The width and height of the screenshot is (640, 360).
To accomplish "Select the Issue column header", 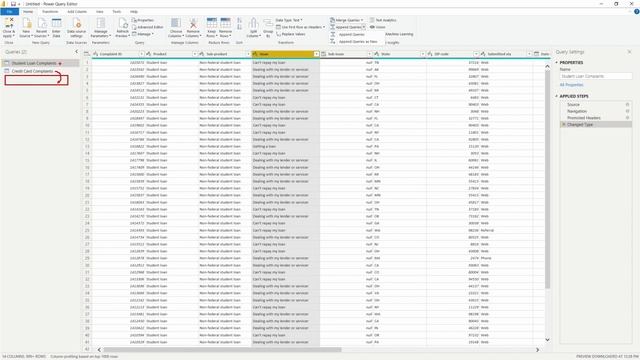I will (285, 54).
